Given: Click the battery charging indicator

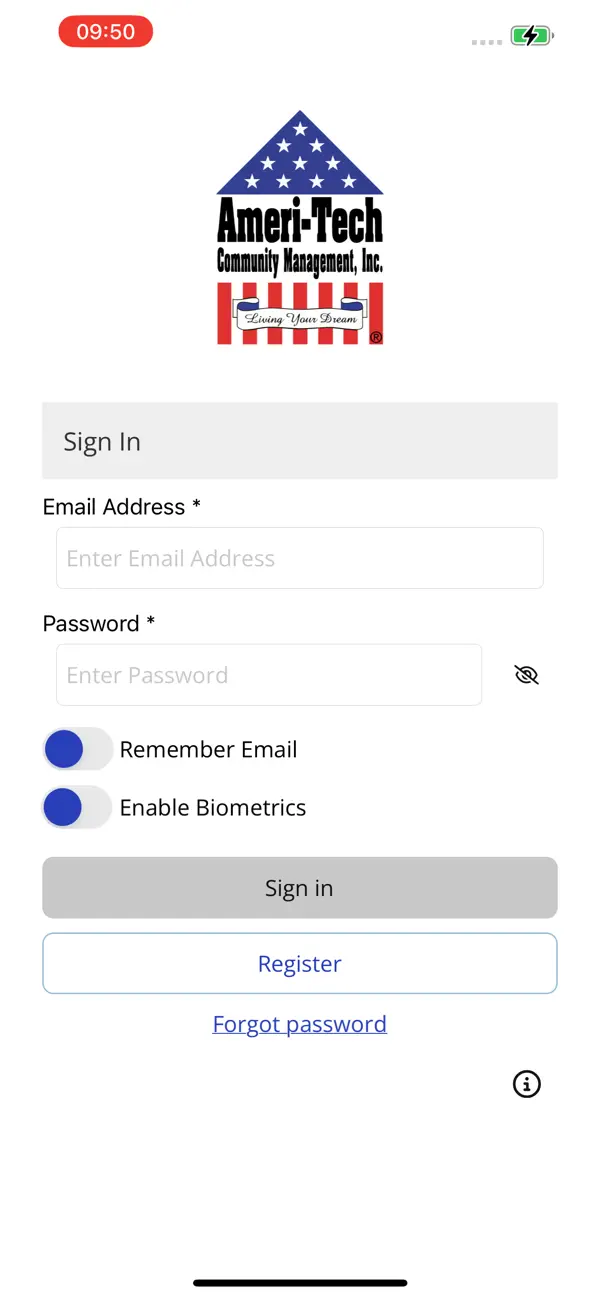Looking at the screenshot, I should (529, 35).
